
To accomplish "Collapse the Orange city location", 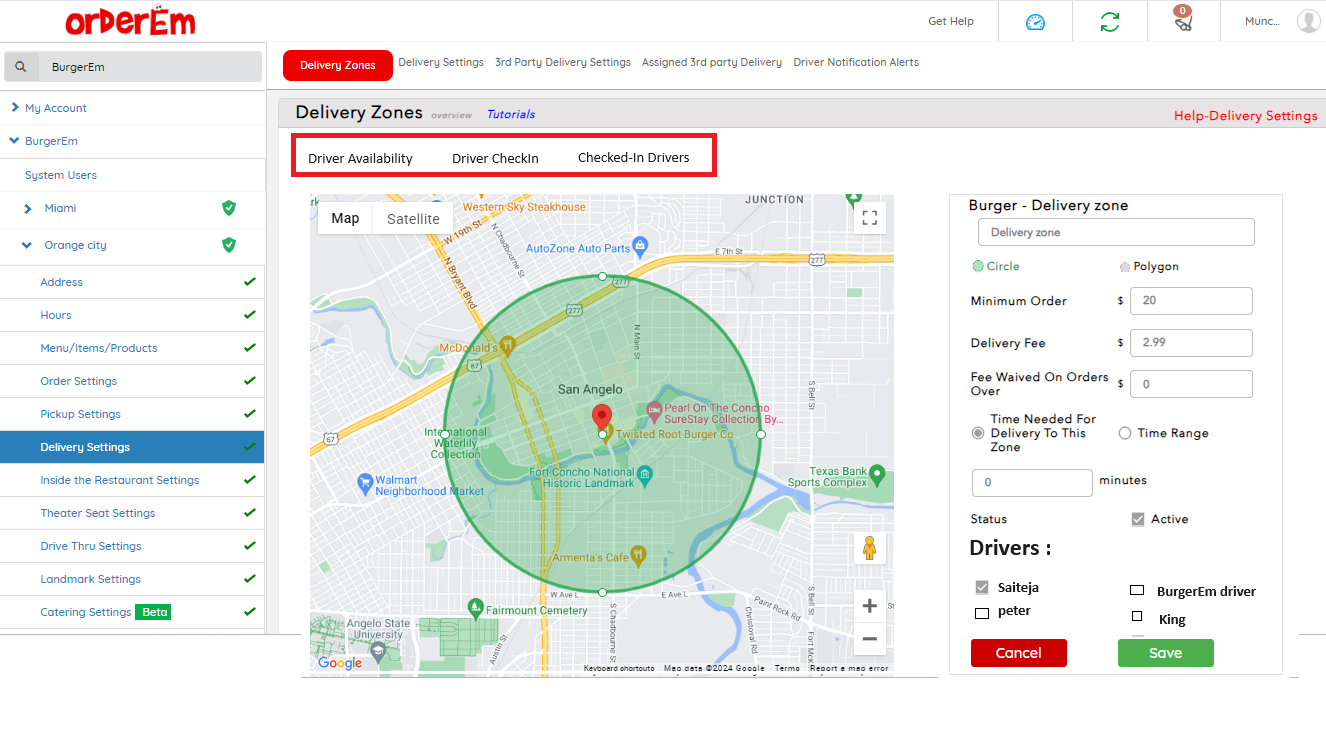I will (x=28, y=245).
